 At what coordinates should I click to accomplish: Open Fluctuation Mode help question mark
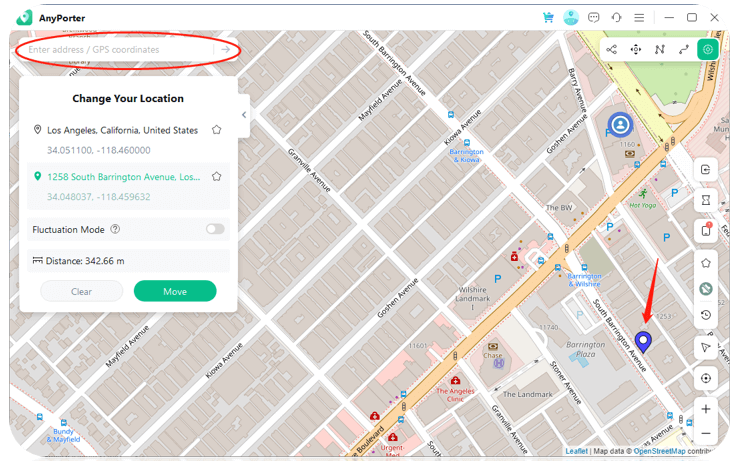point(115,229)
